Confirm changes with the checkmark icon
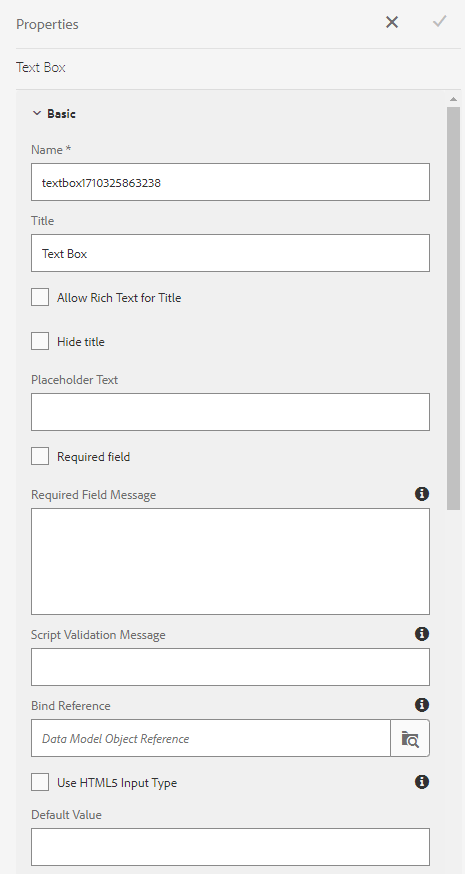Screen dimensions: 465x874 pyautogui.click(x=439, y=22)
